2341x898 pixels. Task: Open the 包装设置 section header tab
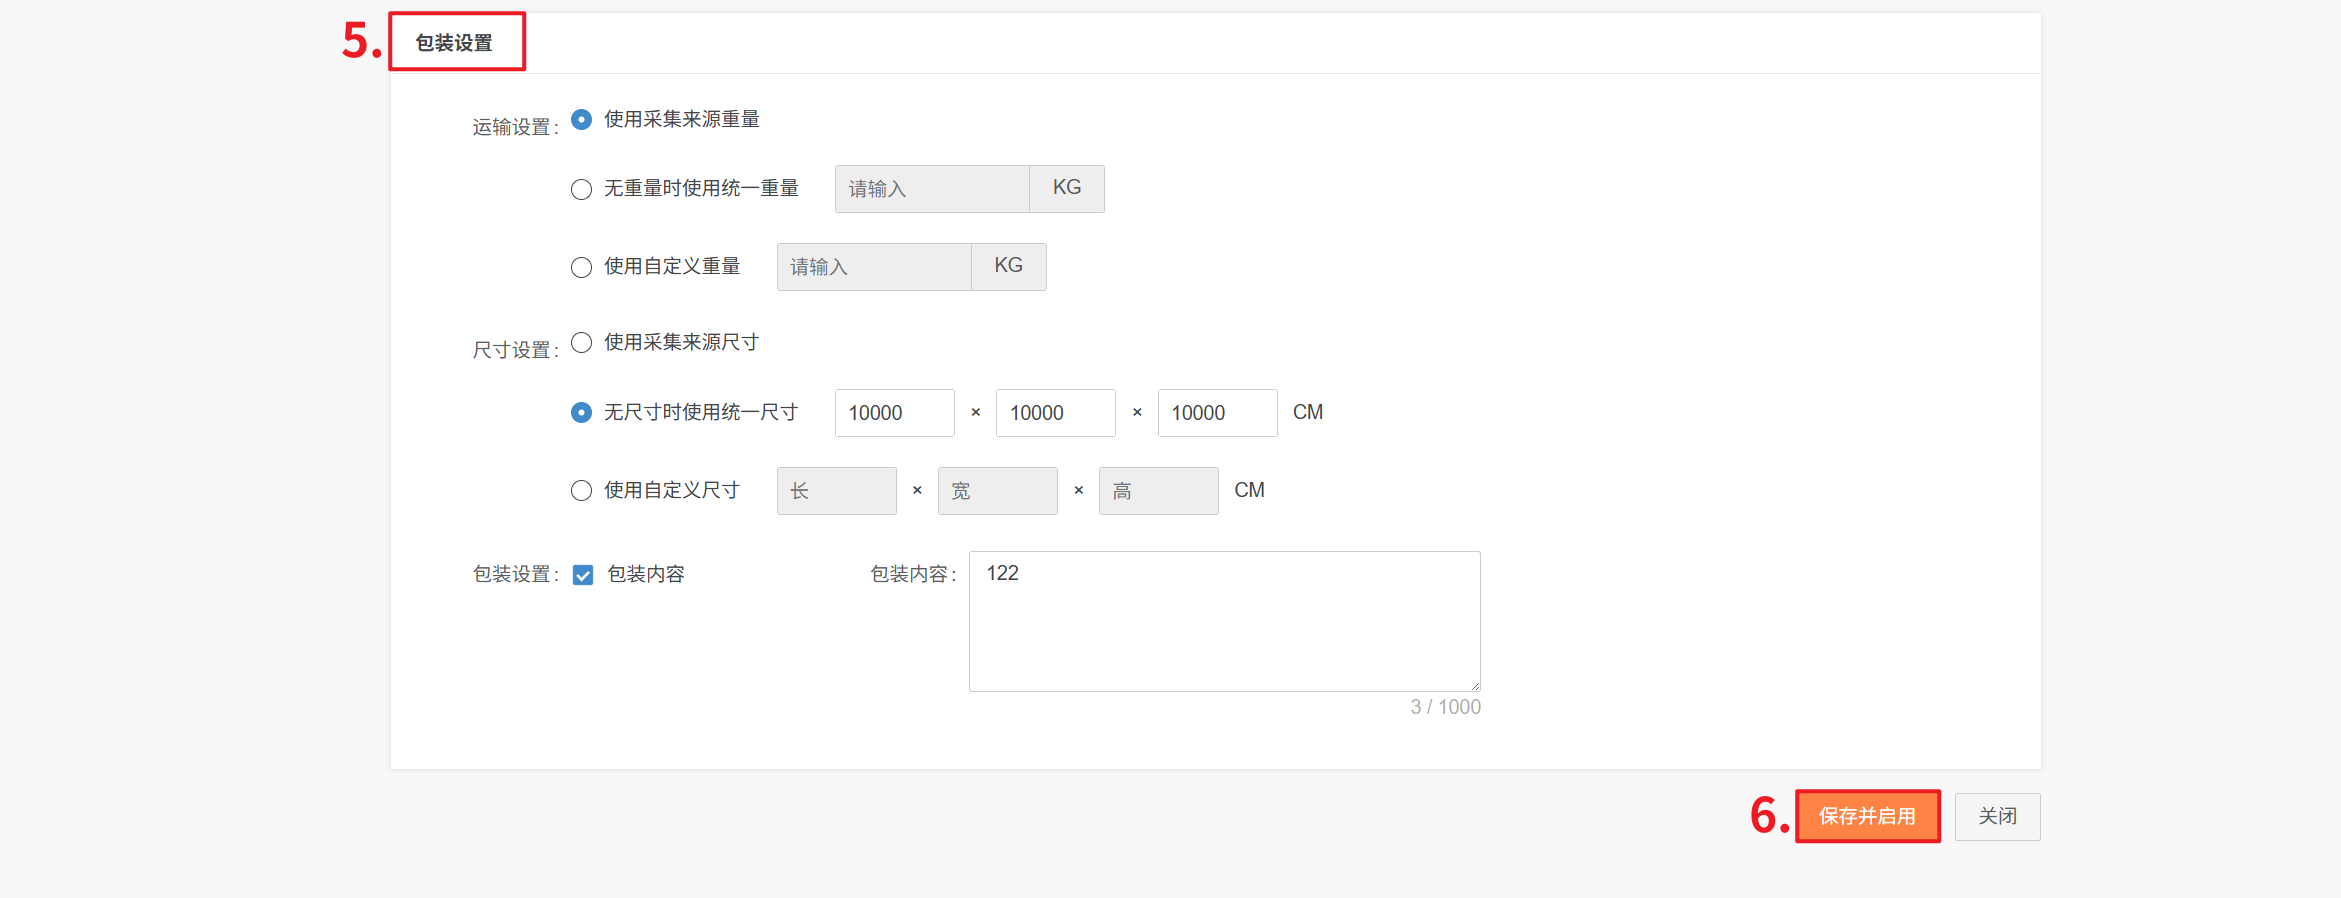(x=455, y=43)
